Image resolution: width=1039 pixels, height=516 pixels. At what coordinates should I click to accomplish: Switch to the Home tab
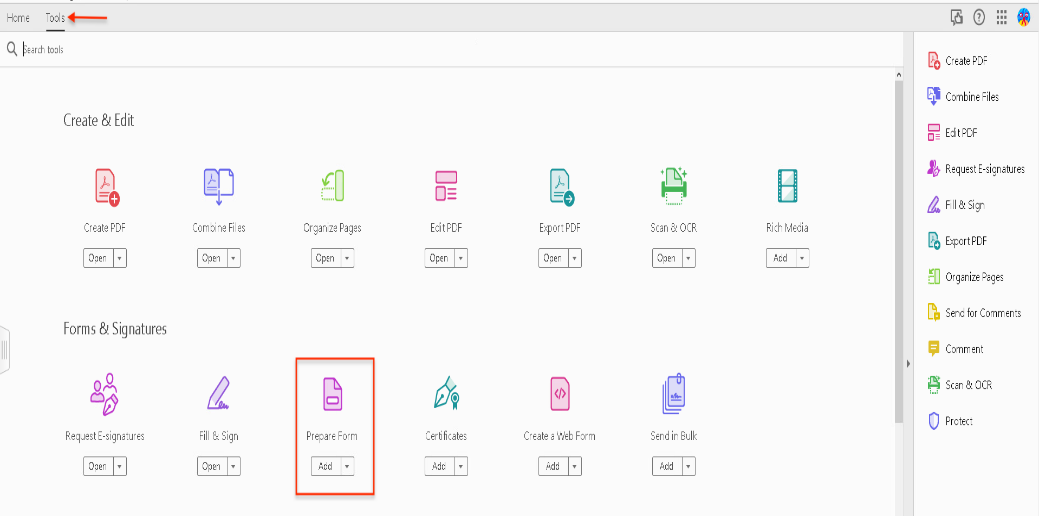pyautogui.click(x=18, y=18)
